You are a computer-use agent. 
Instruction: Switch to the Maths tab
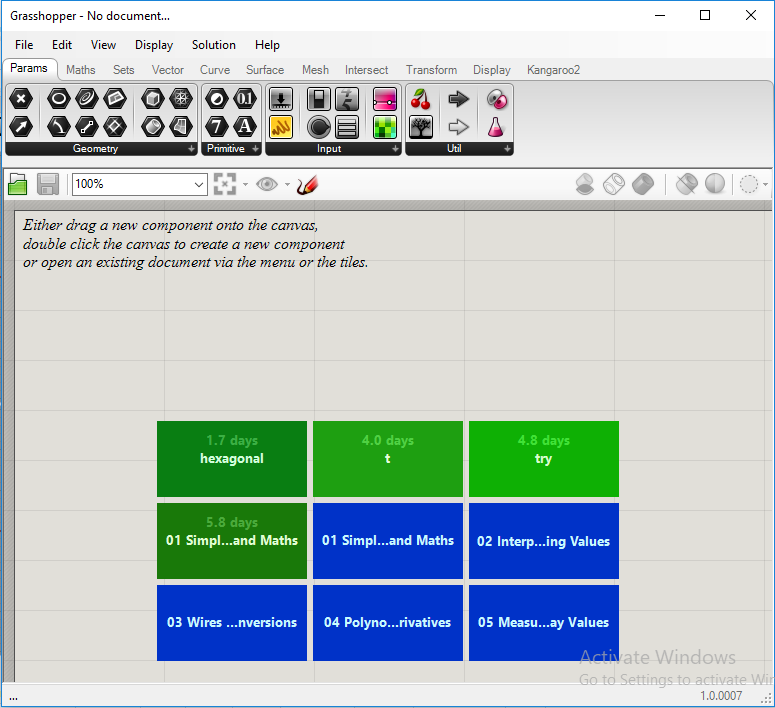tap(81, 70)
